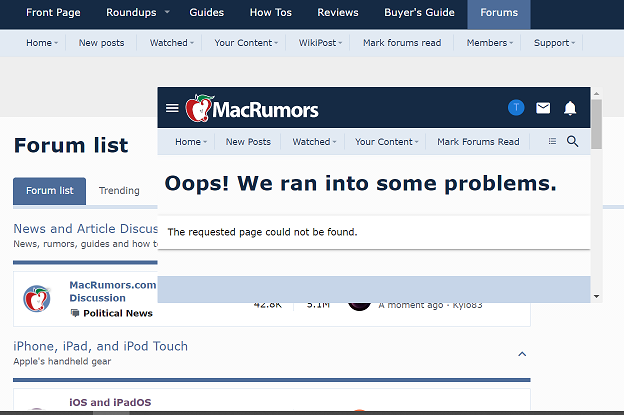Open the Political News subforum link
The height and width of the screenshot is (415, 624).
(118, 313)
